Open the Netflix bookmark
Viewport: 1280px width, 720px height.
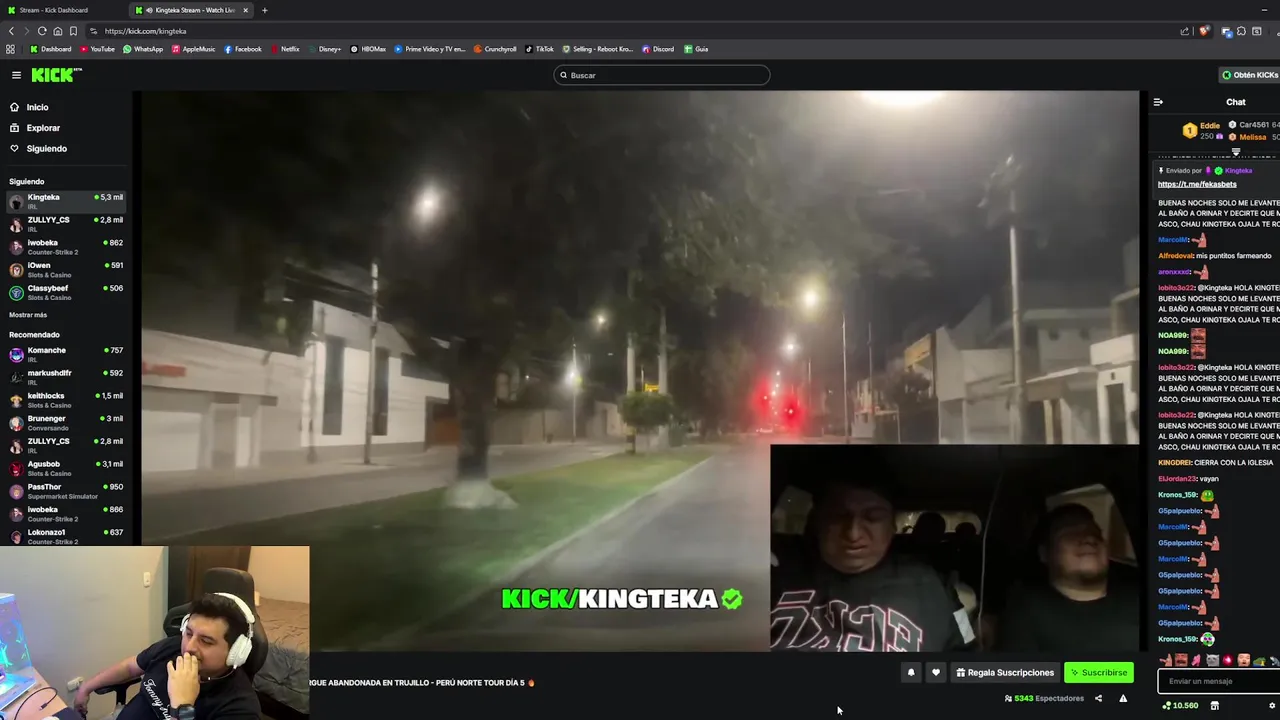(285, 49)
